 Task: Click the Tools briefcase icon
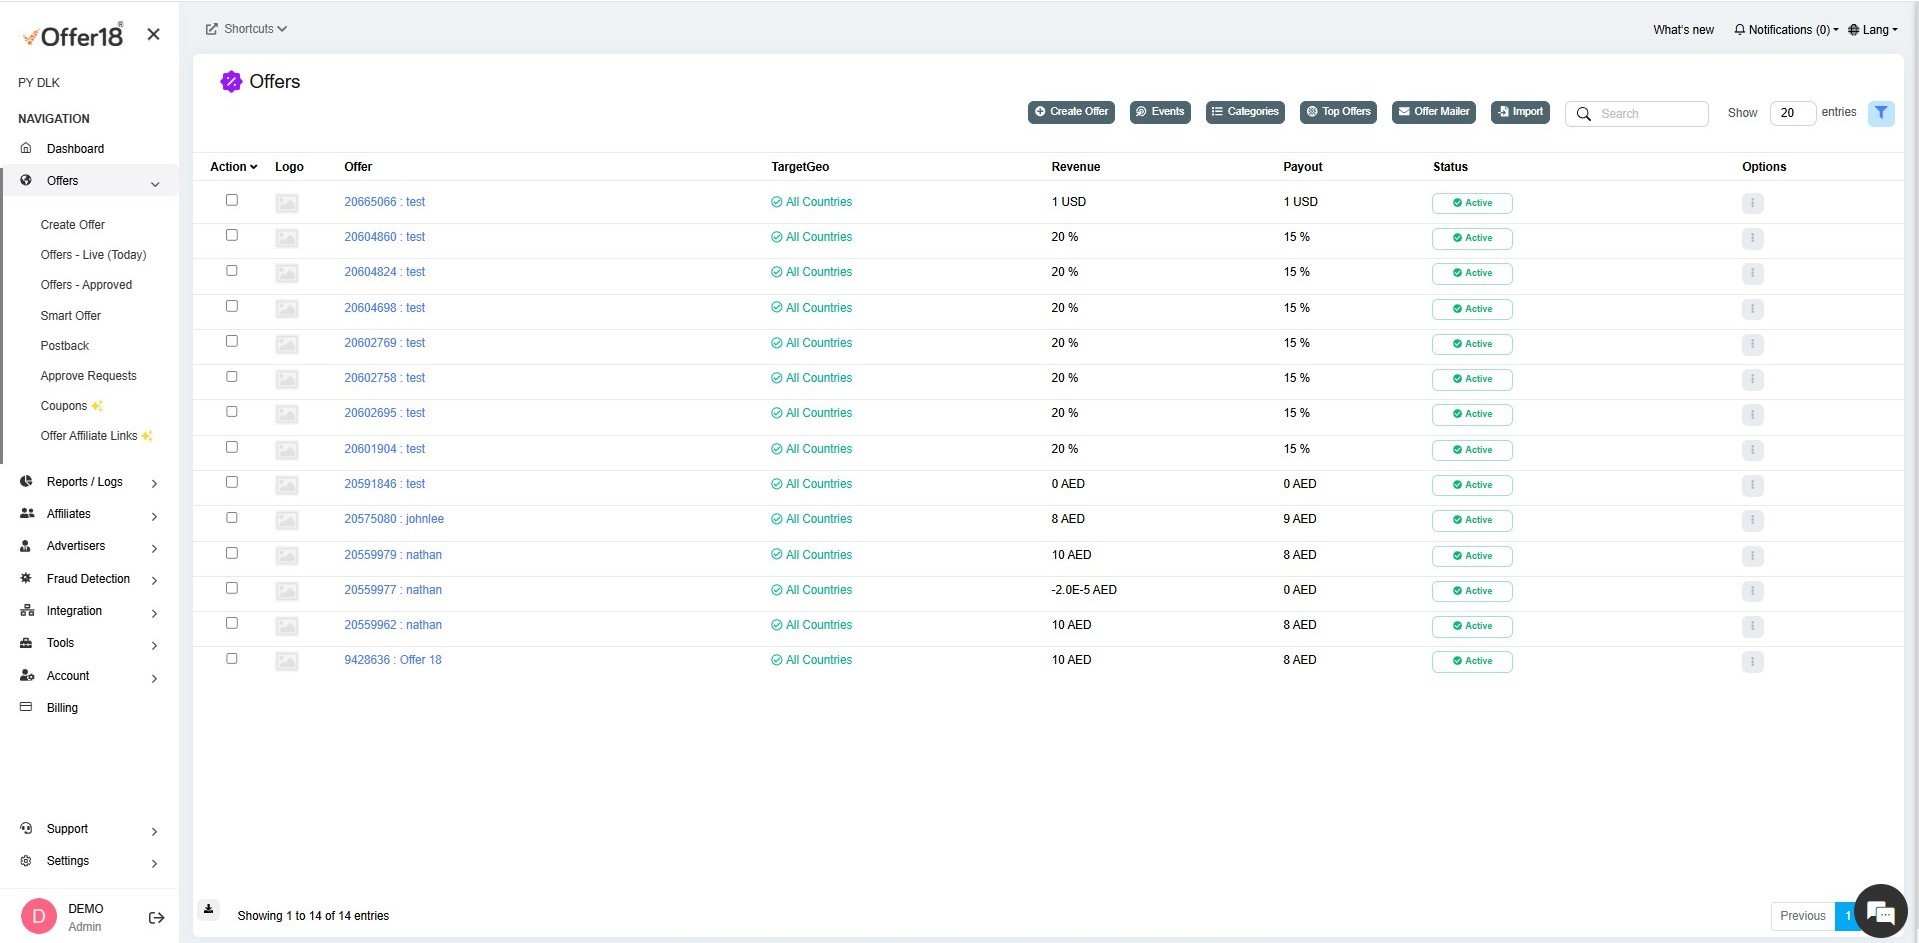pyautogui.click(x=26, y=643)
